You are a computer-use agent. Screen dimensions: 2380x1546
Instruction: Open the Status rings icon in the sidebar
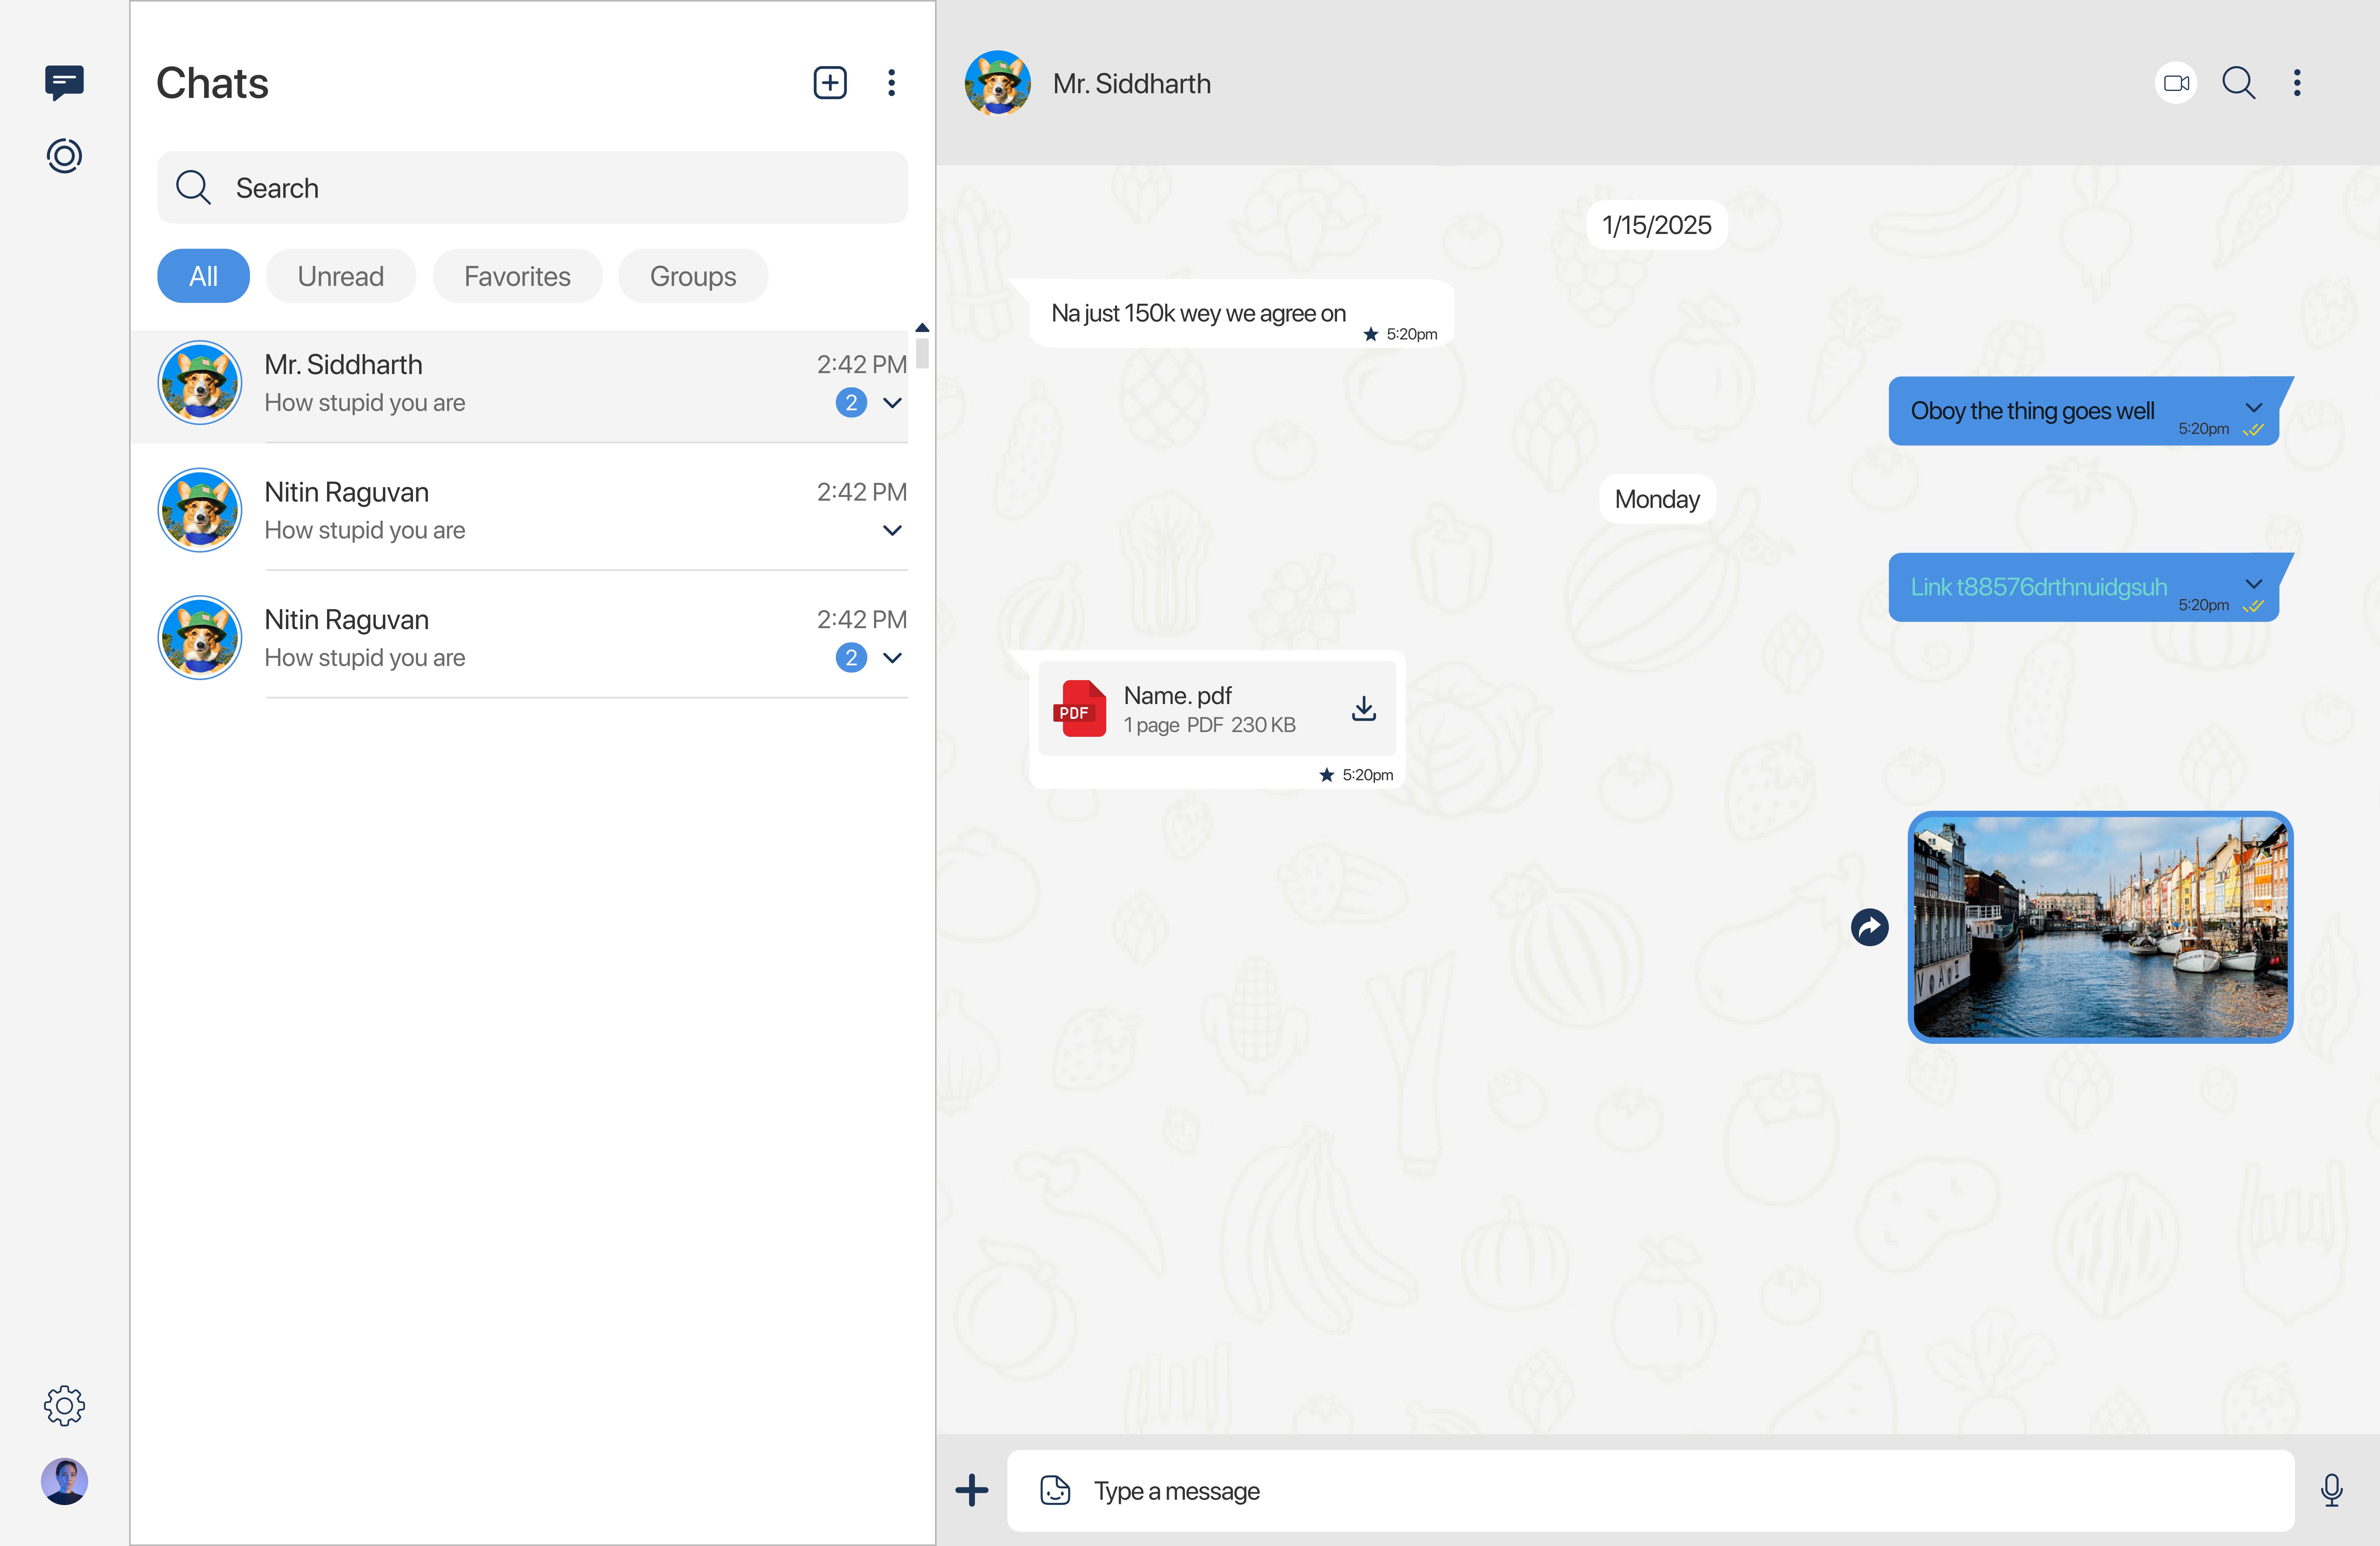tap(64, 156)
